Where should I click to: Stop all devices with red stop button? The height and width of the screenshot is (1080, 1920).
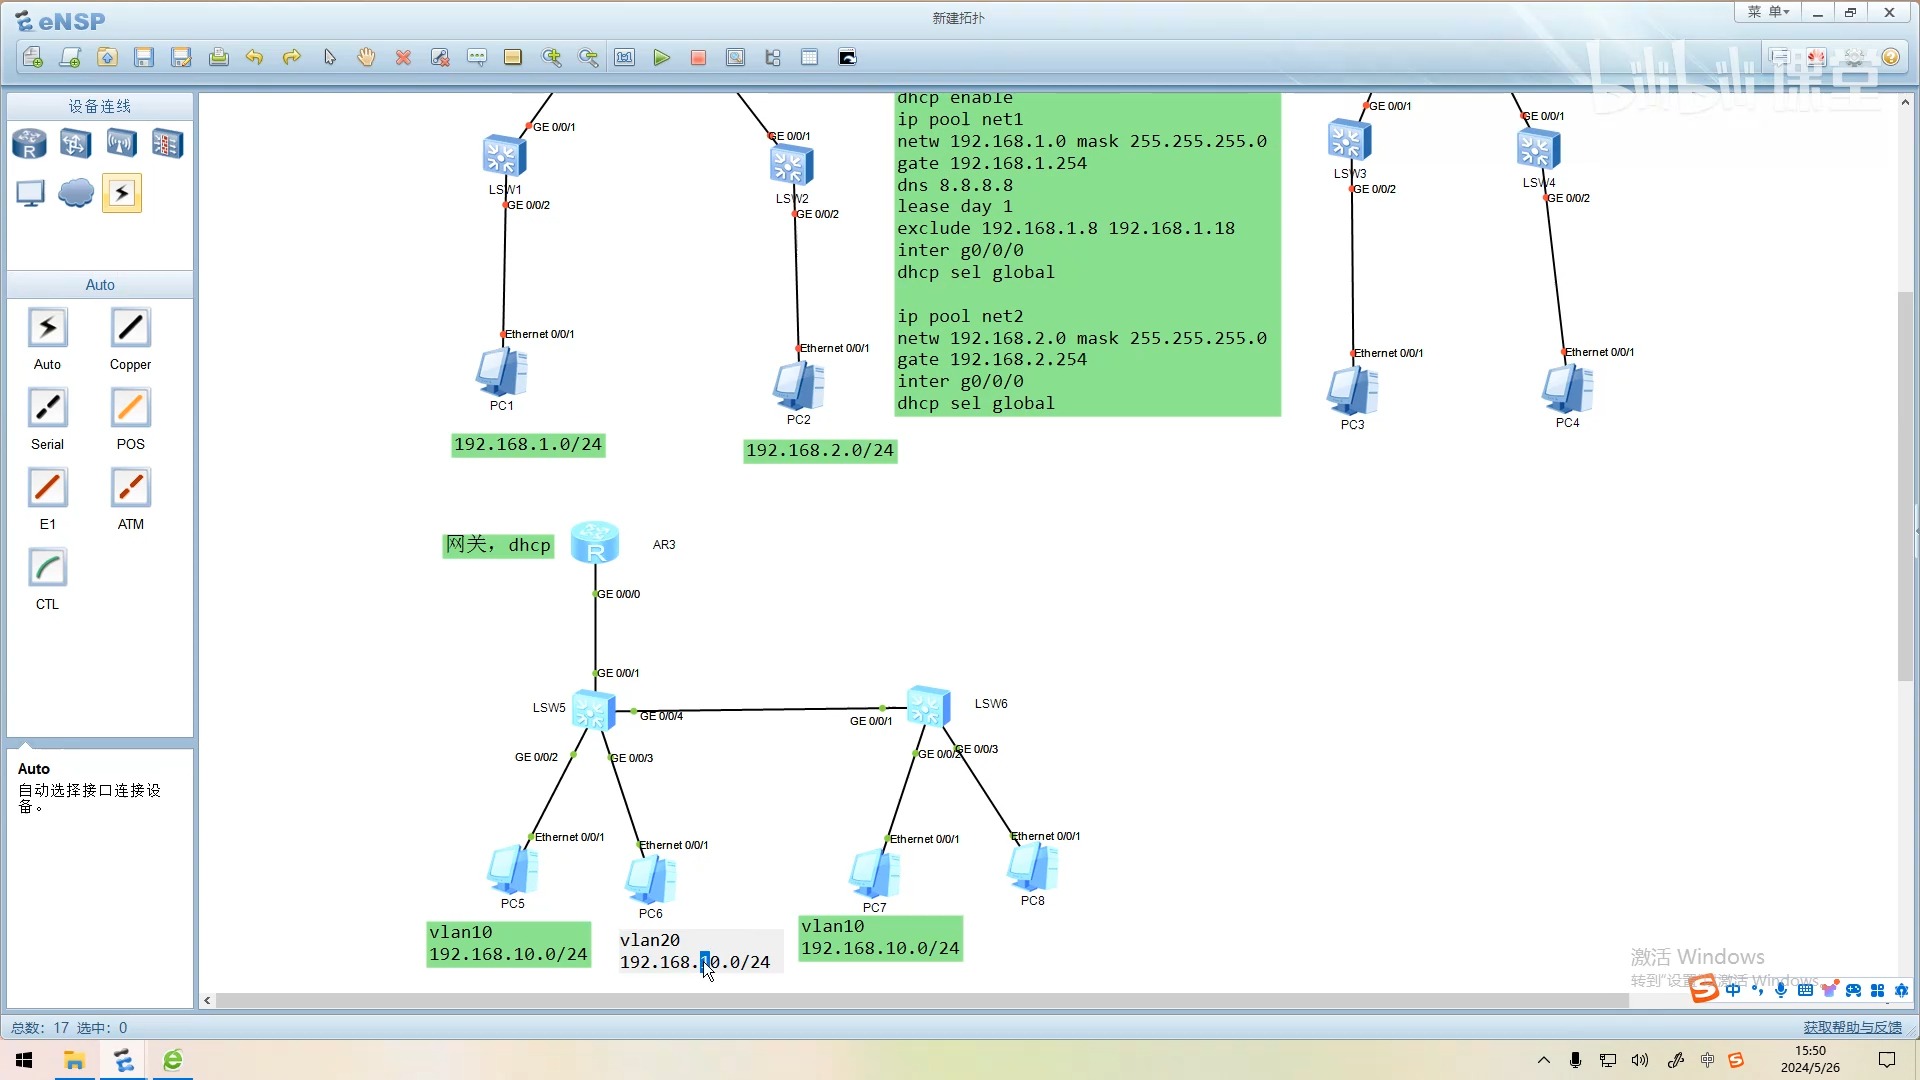click(698, 57)
